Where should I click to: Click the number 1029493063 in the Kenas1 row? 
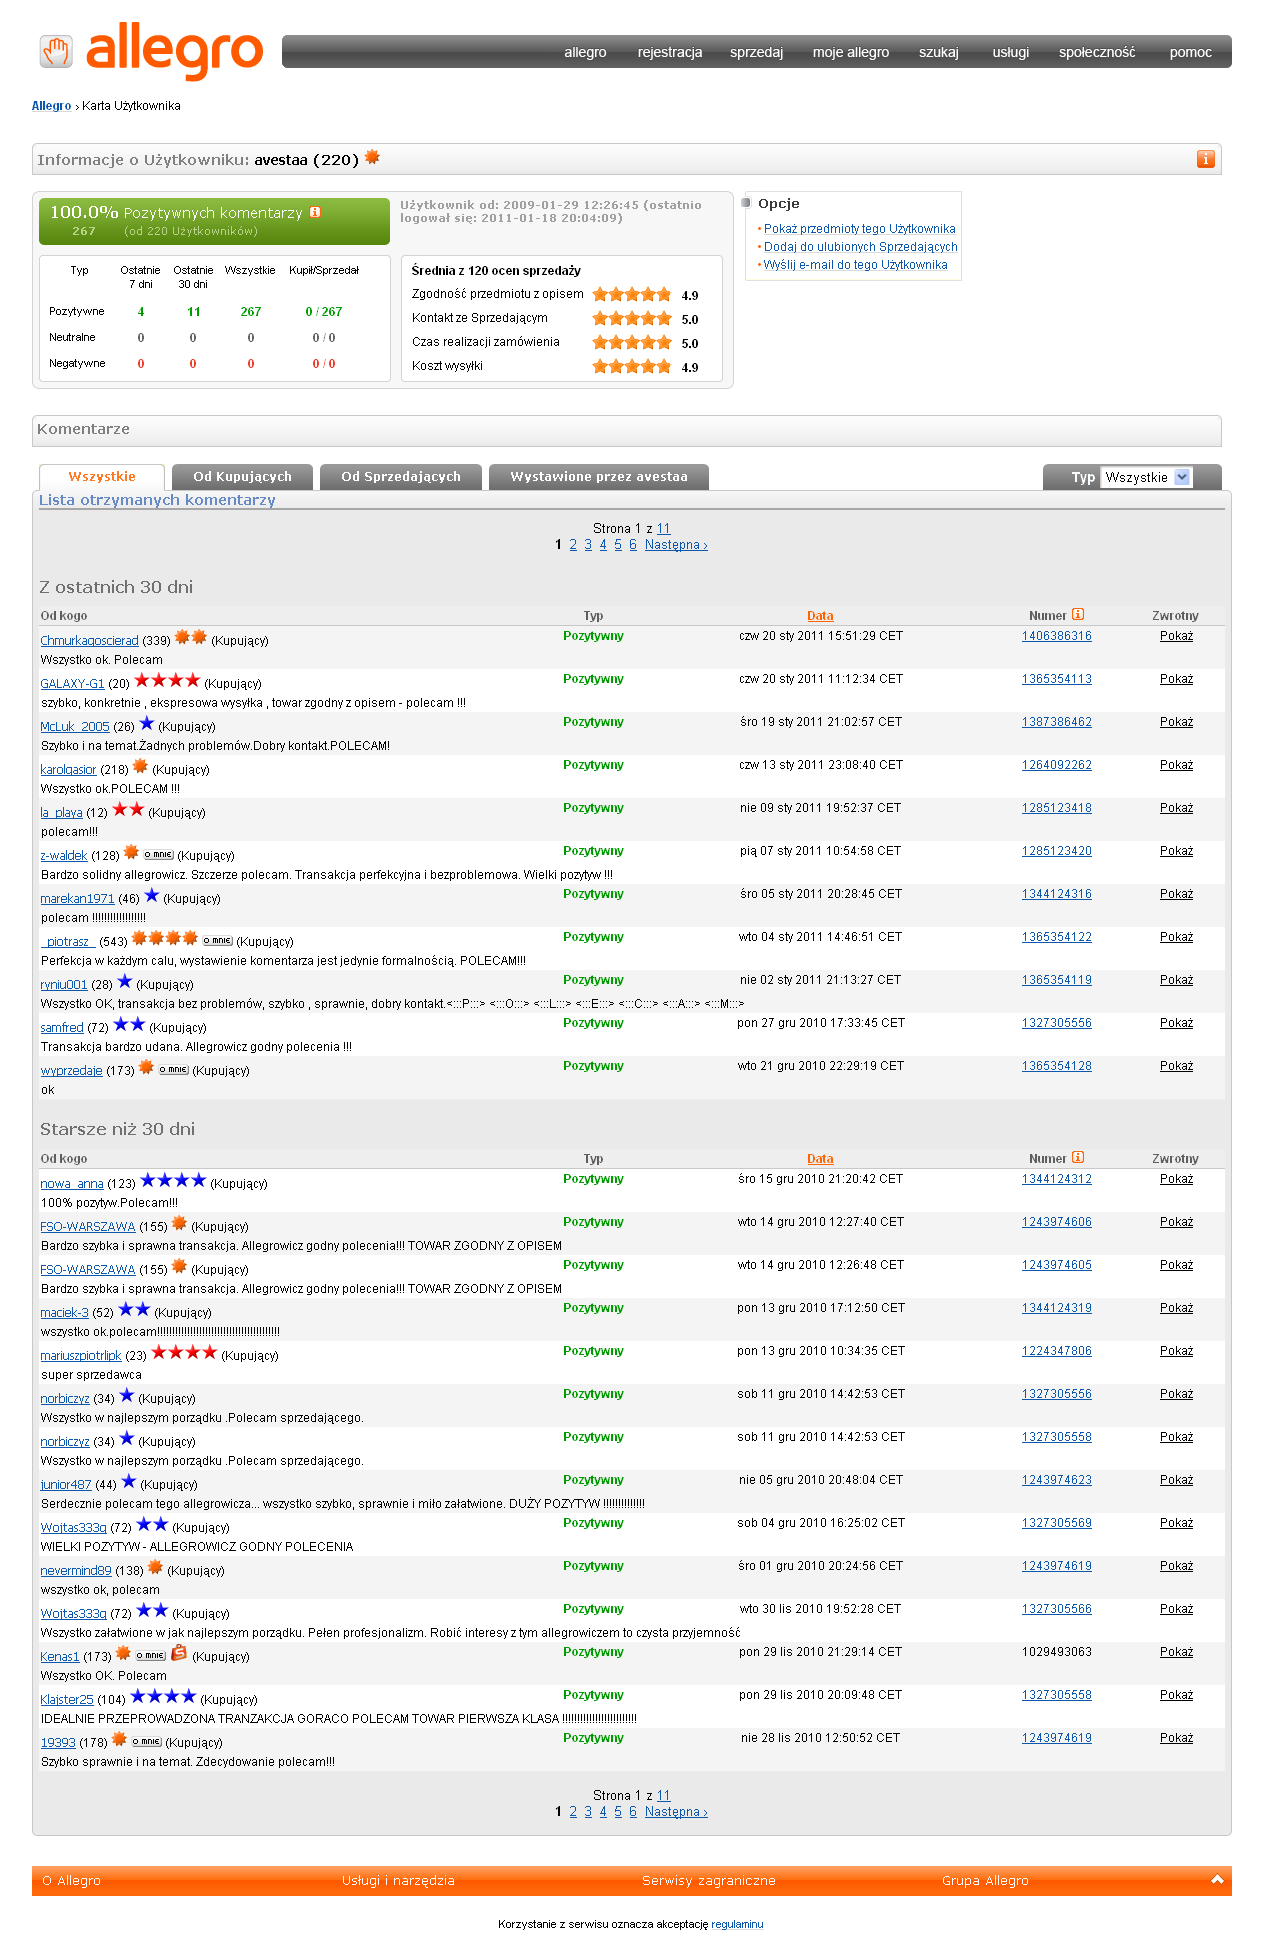point(1057,1652)
